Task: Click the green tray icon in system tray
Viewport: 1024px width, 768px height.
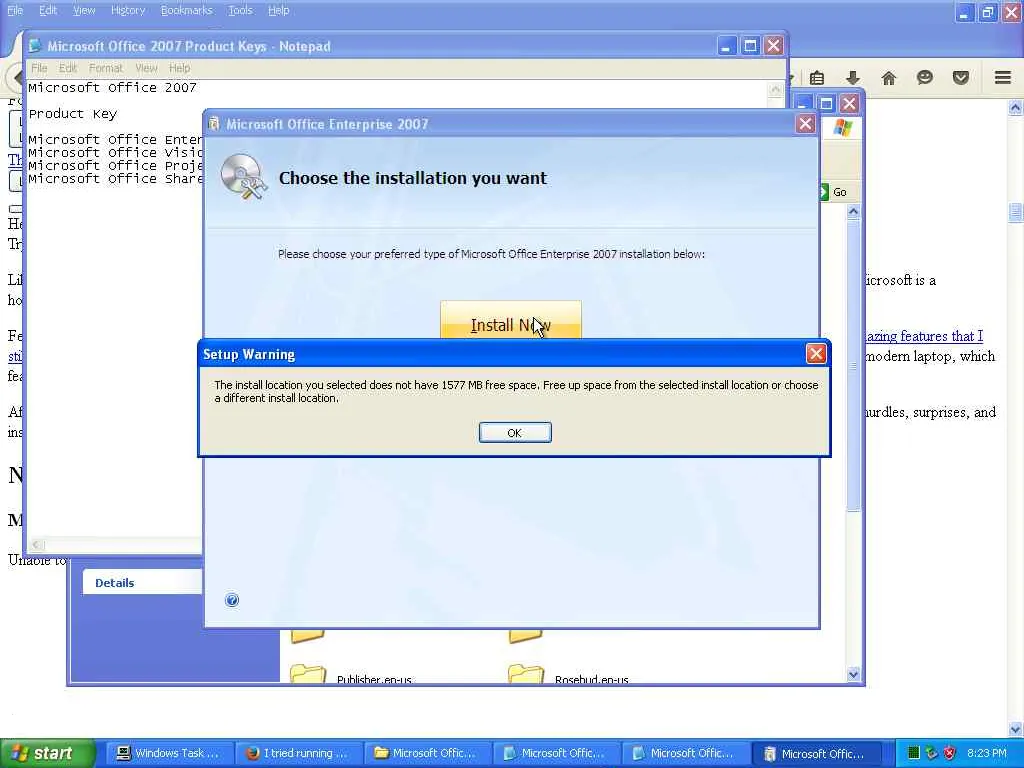Action: (x=914, y=753)
